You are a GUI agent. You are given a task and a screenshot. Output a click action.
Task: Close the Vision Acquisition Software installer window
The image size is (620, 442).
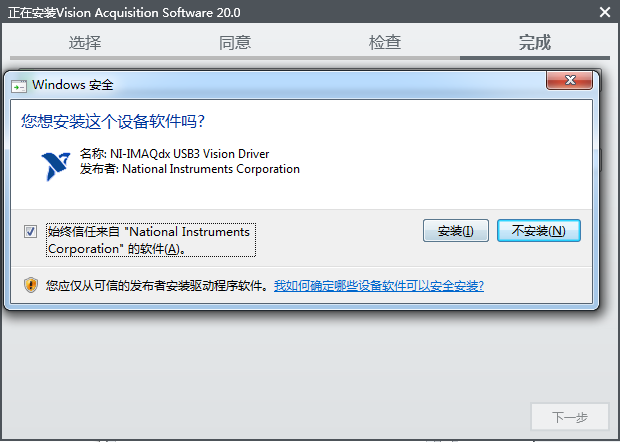pos(605,12)
